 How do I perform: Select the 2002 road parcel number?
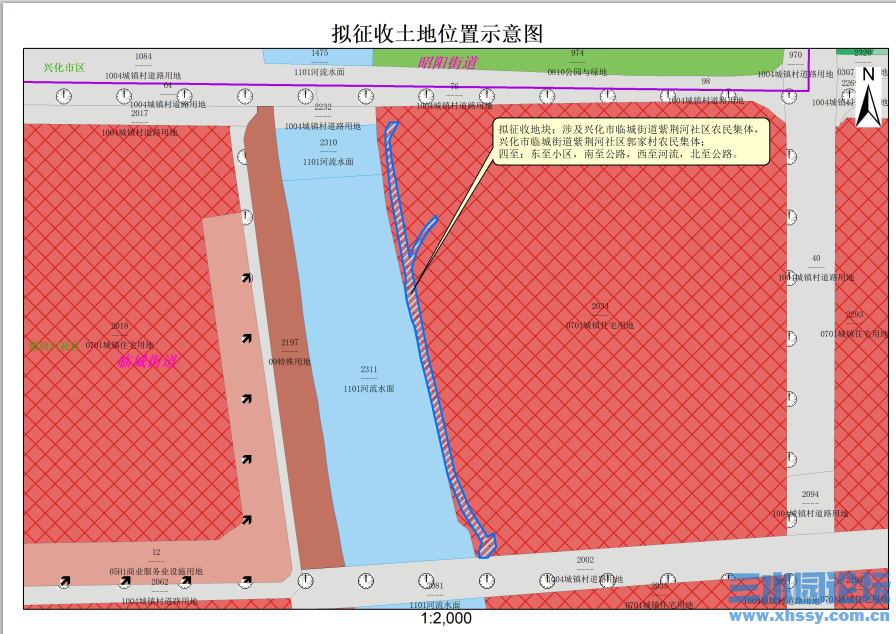585,560
